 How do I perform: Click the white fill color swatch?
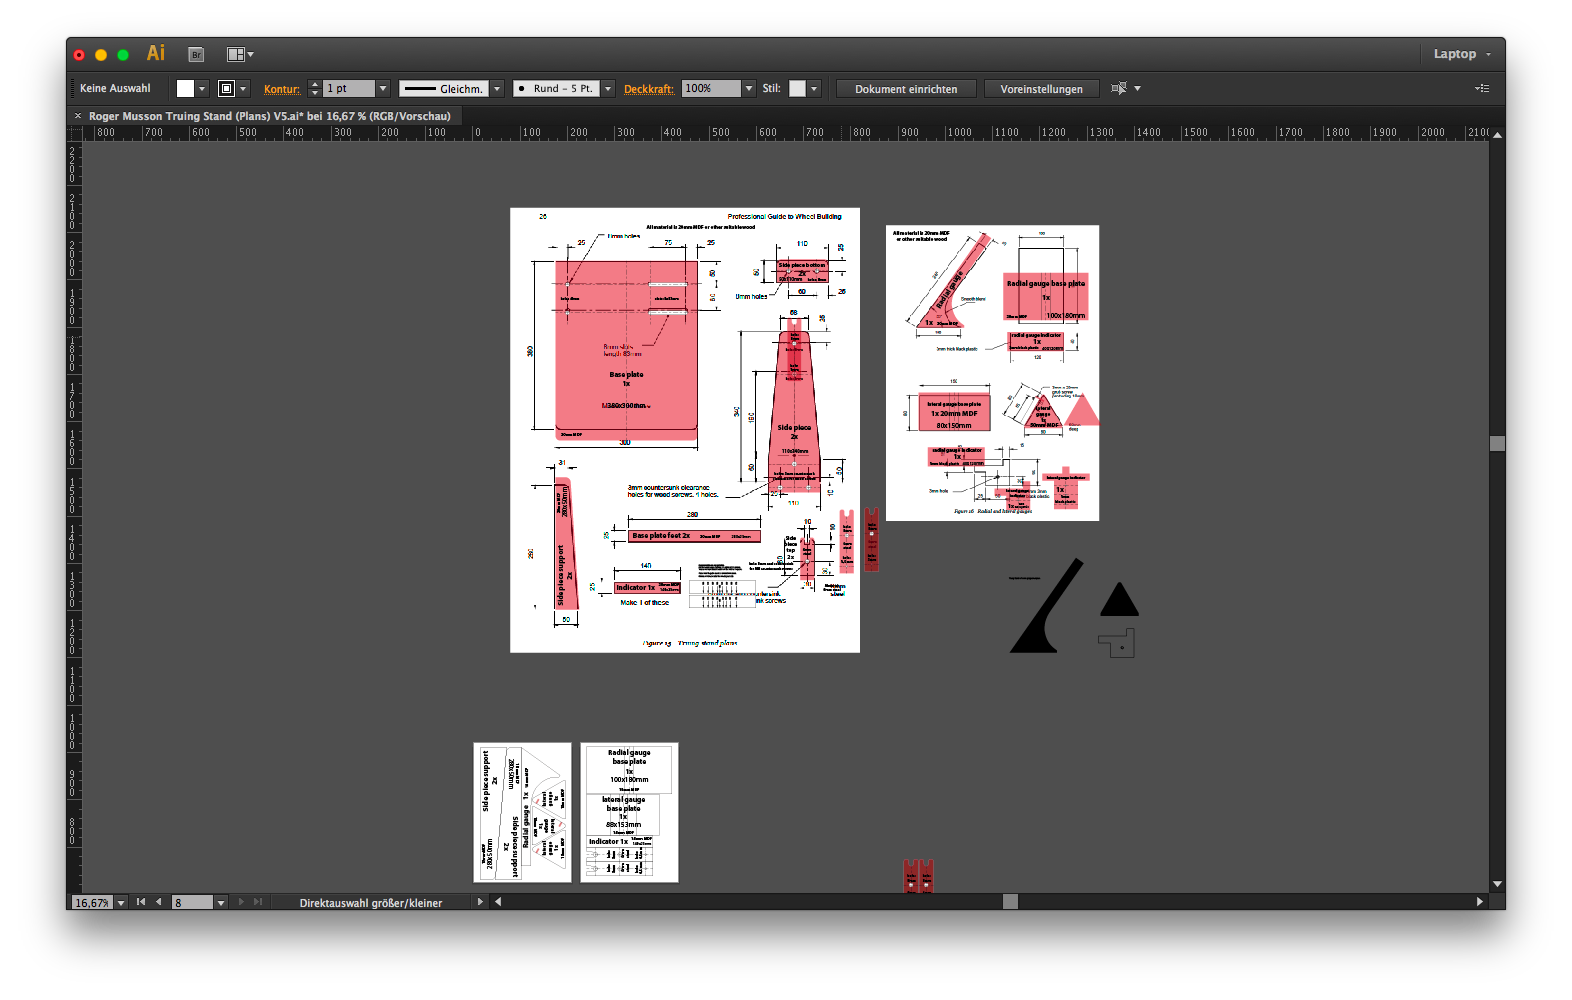[x=185, y=89]
